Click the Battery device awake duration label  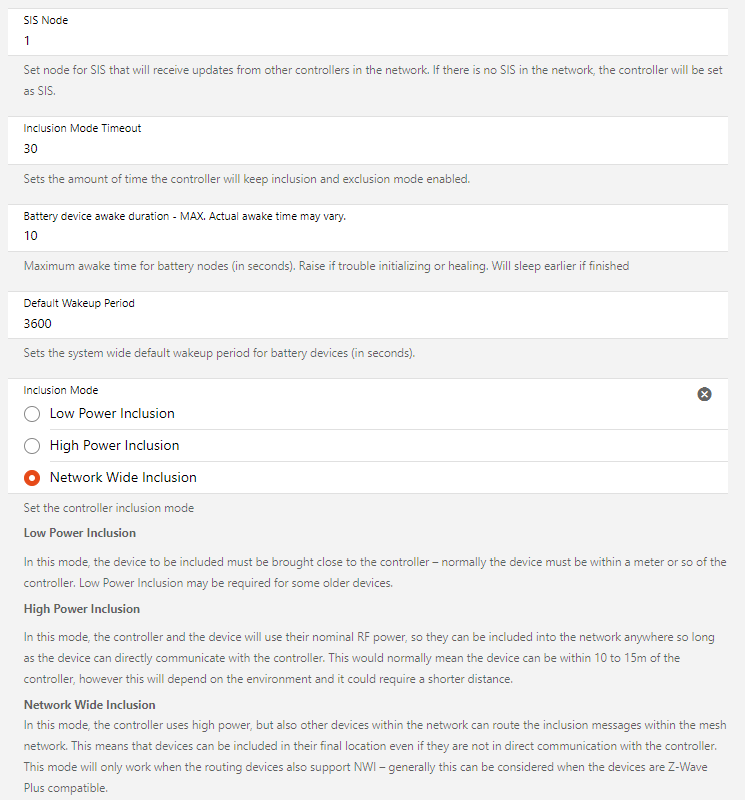pyautogui.click(x=184, y=216)
